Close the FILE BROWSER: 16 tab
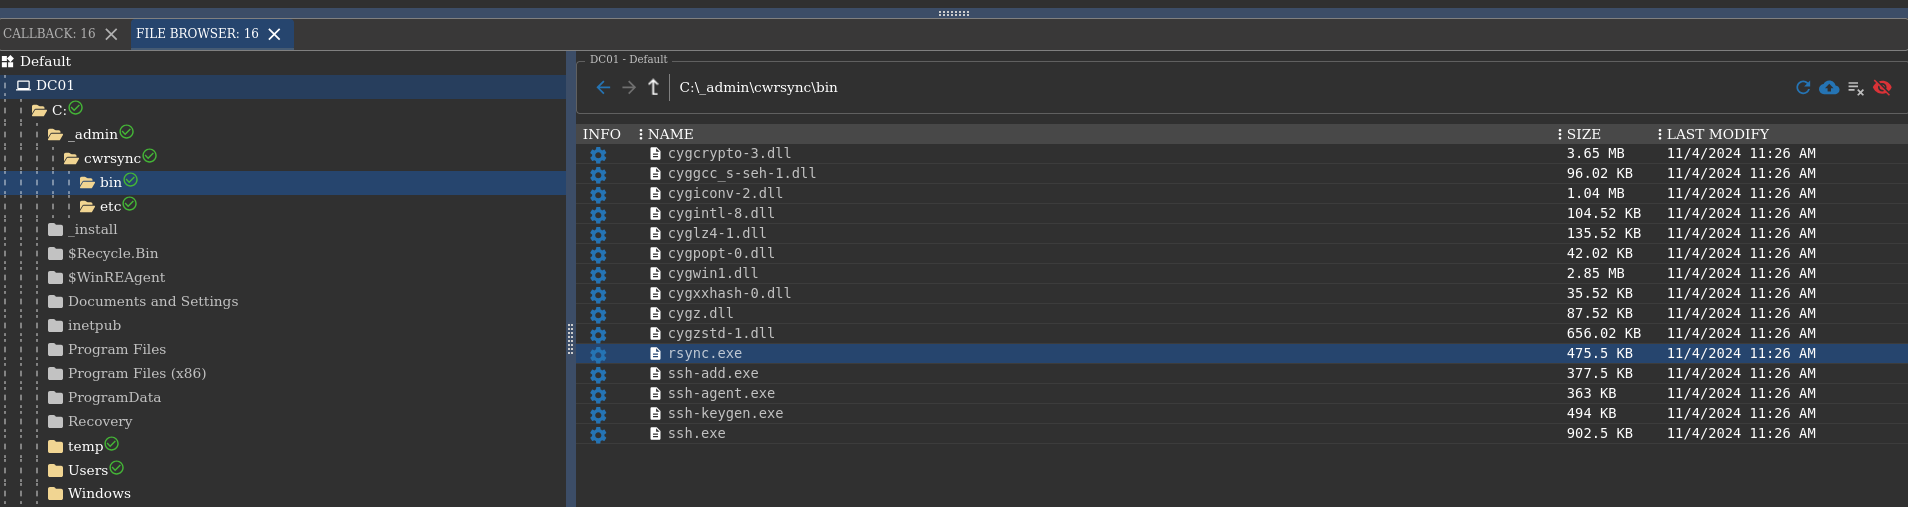The image size is (1908, 507). (274, 34)
